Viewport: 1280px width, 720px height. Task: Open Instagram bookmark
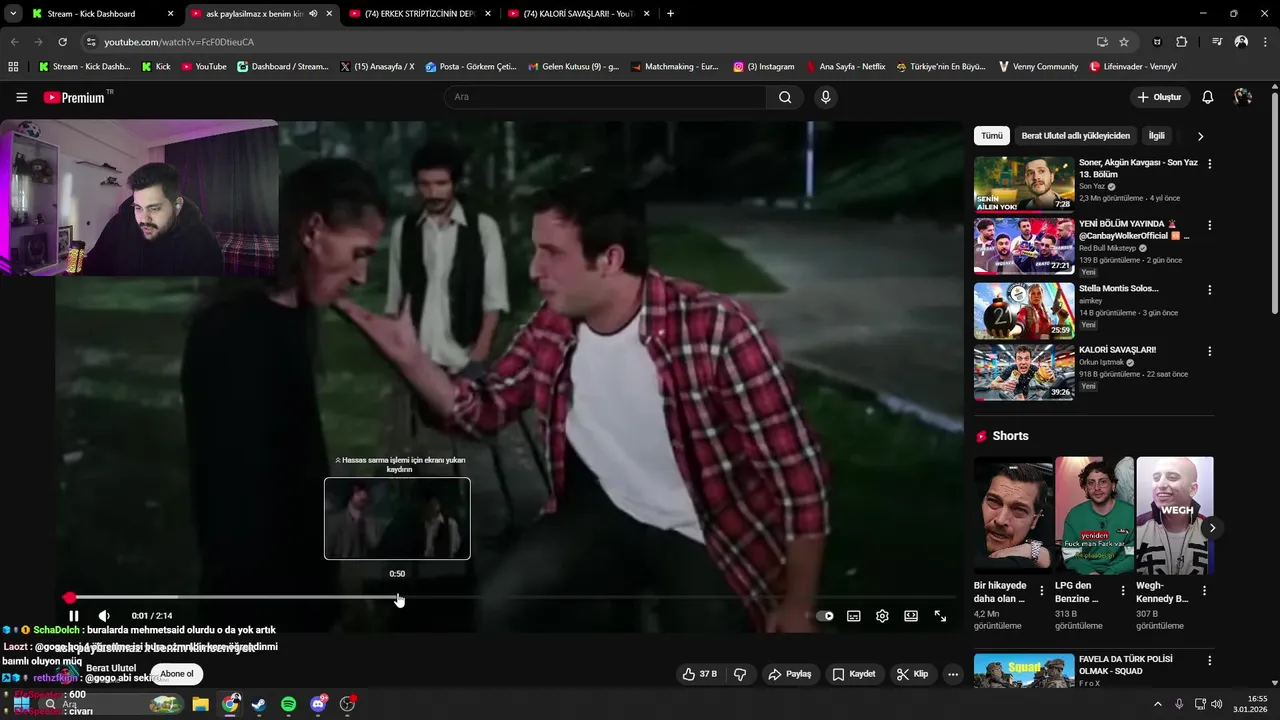[764, 67]
